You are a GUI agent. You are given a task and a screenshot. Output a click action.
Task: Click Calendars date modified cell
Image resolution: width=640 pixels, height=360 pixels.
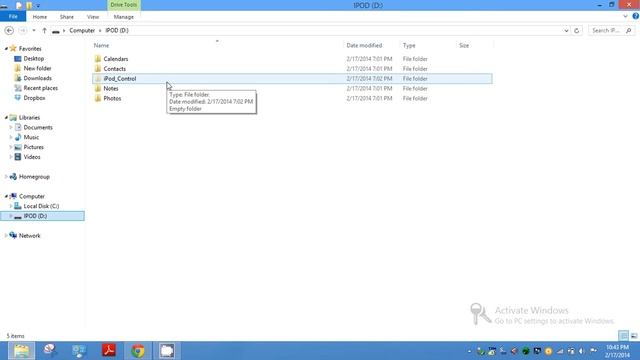point(369,59)
